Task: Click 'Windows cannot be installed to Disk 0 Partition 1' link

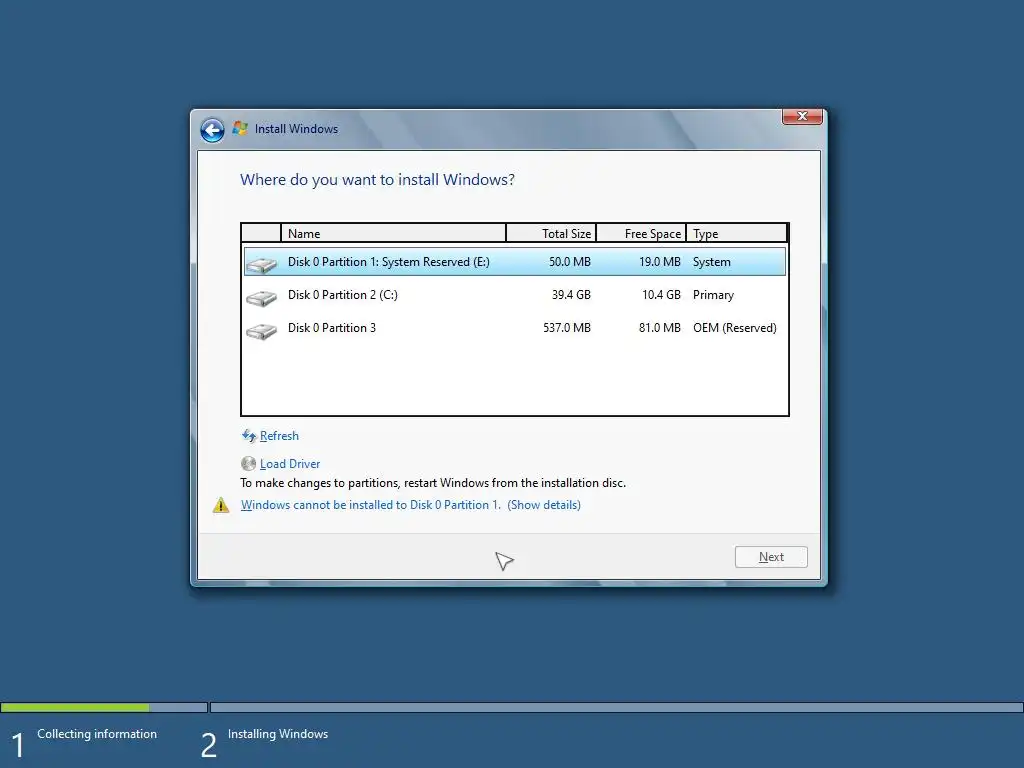Action: coord(371,505)
